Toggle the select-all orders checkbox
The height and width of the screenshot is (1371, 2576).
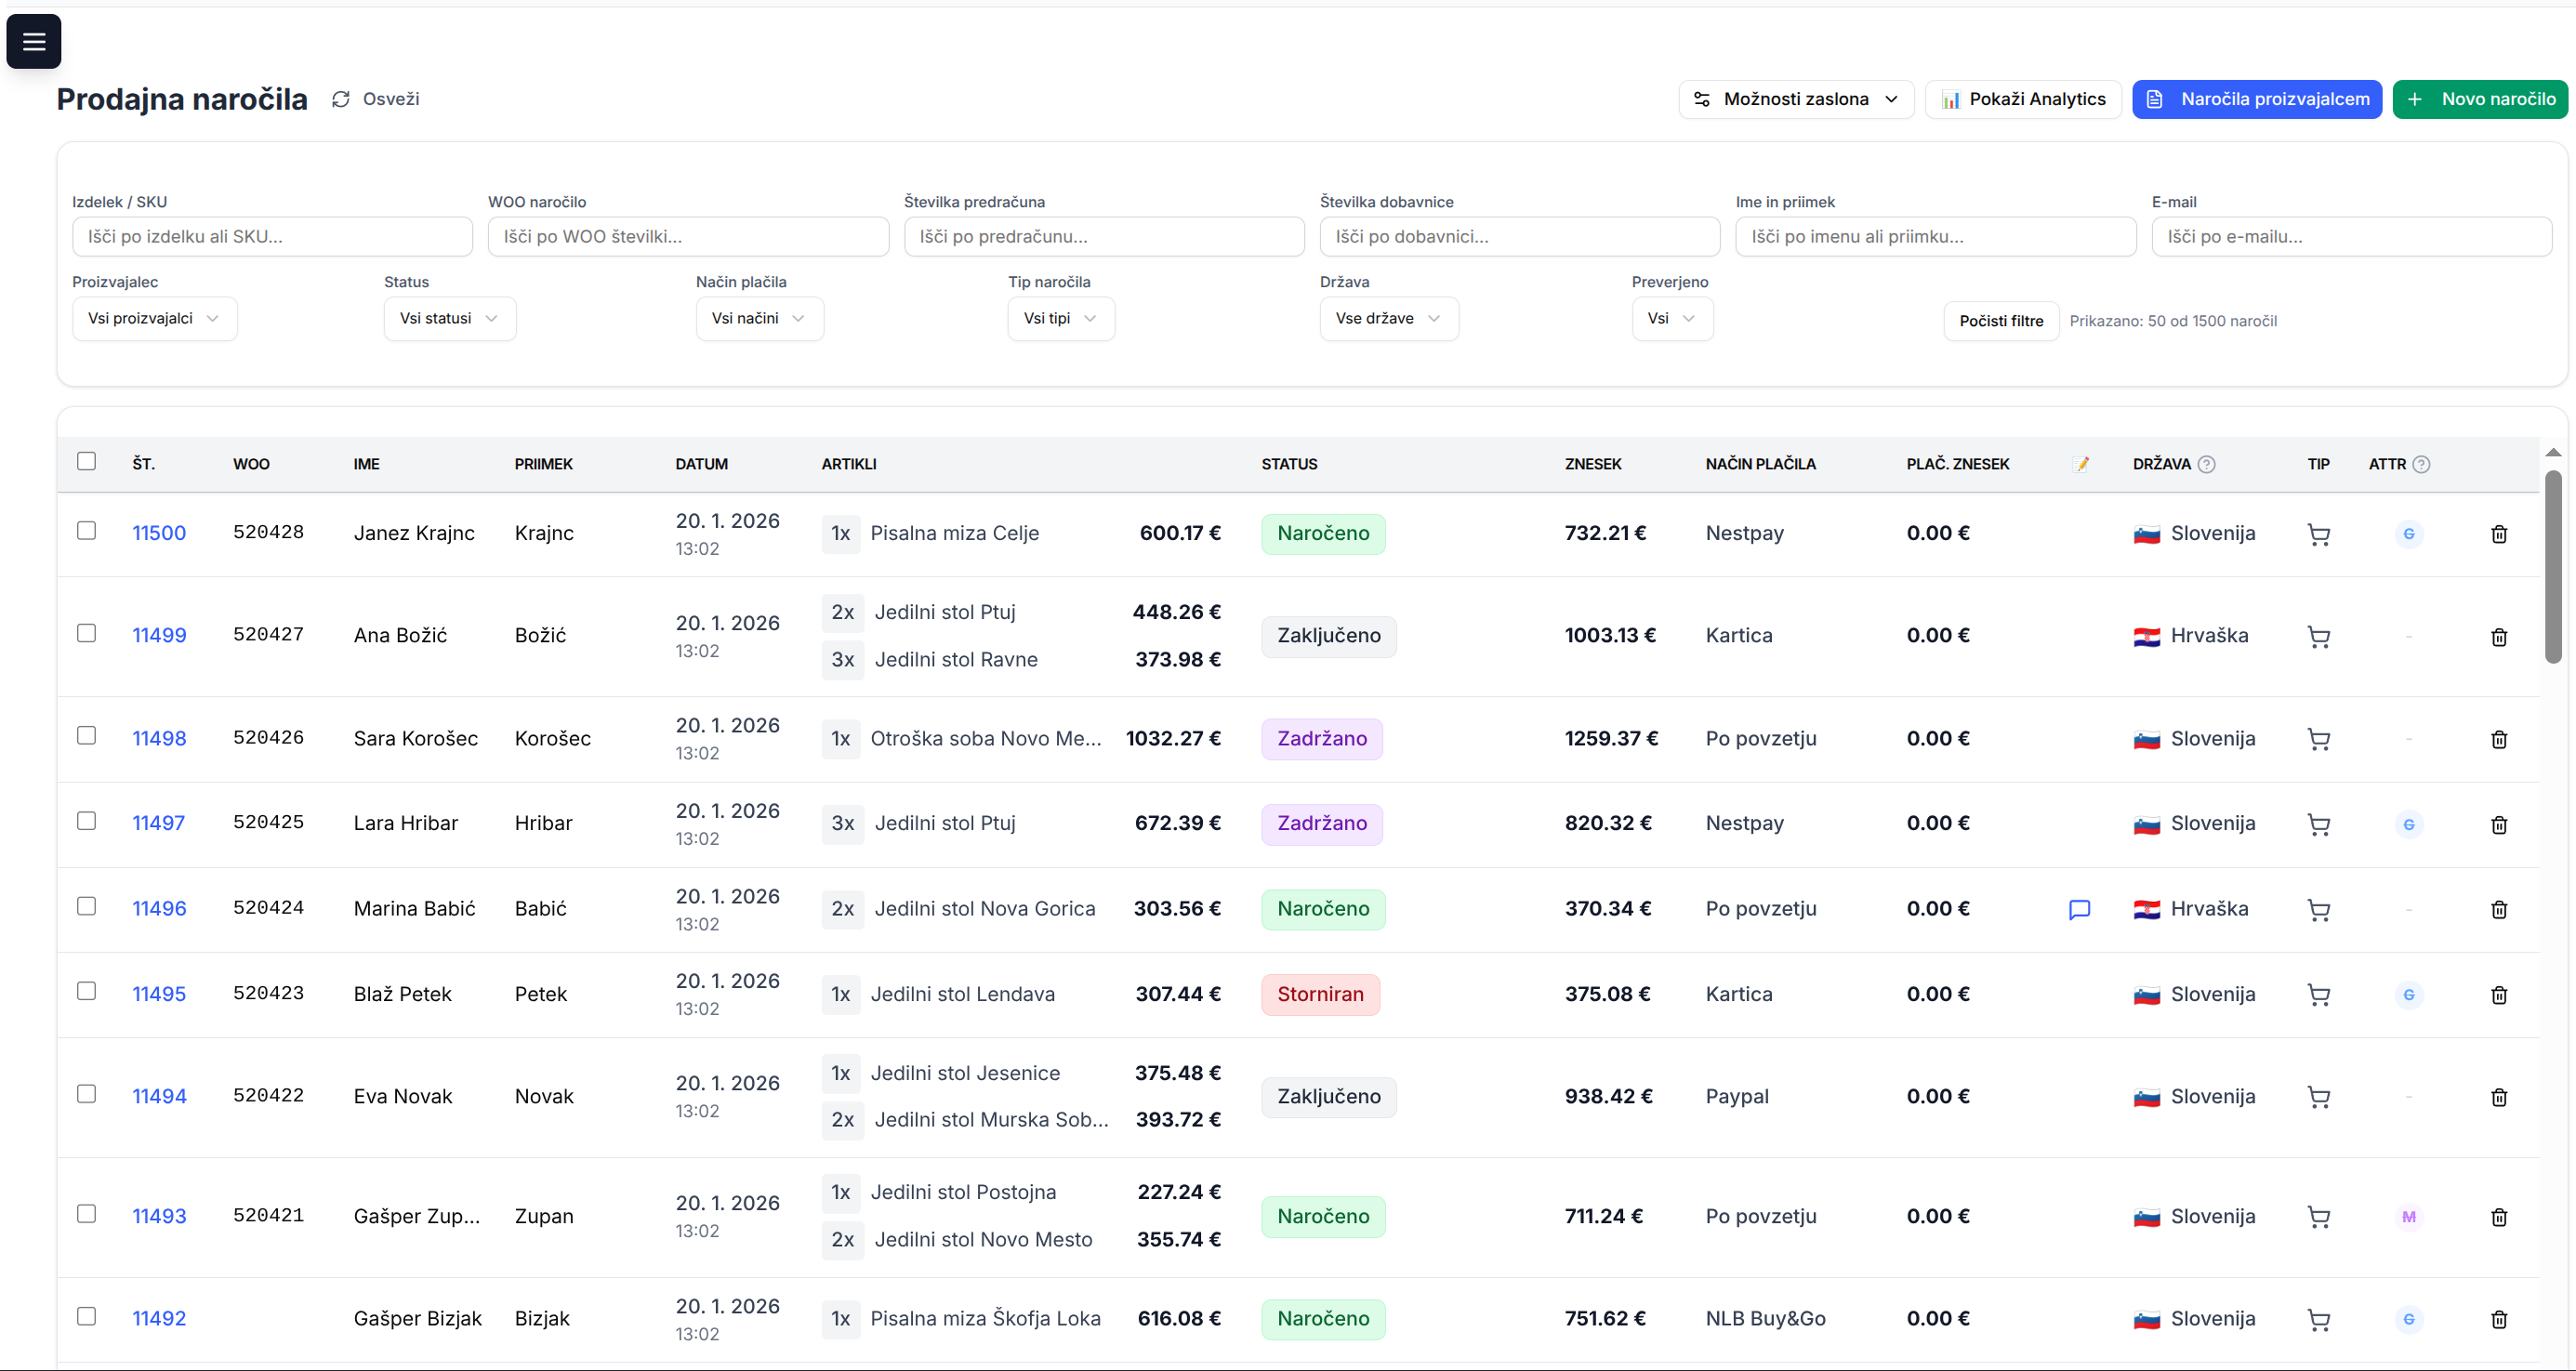pyautogui.click(x=87, y=461)
